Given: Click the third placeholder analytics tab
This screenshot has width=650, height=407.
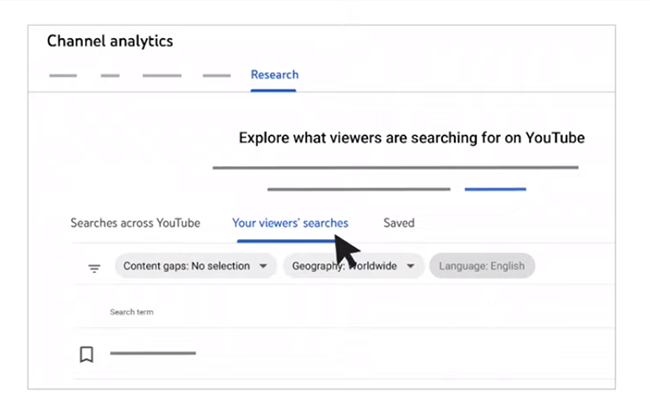Looking at the screenshot, I should (x=162, y=75).
